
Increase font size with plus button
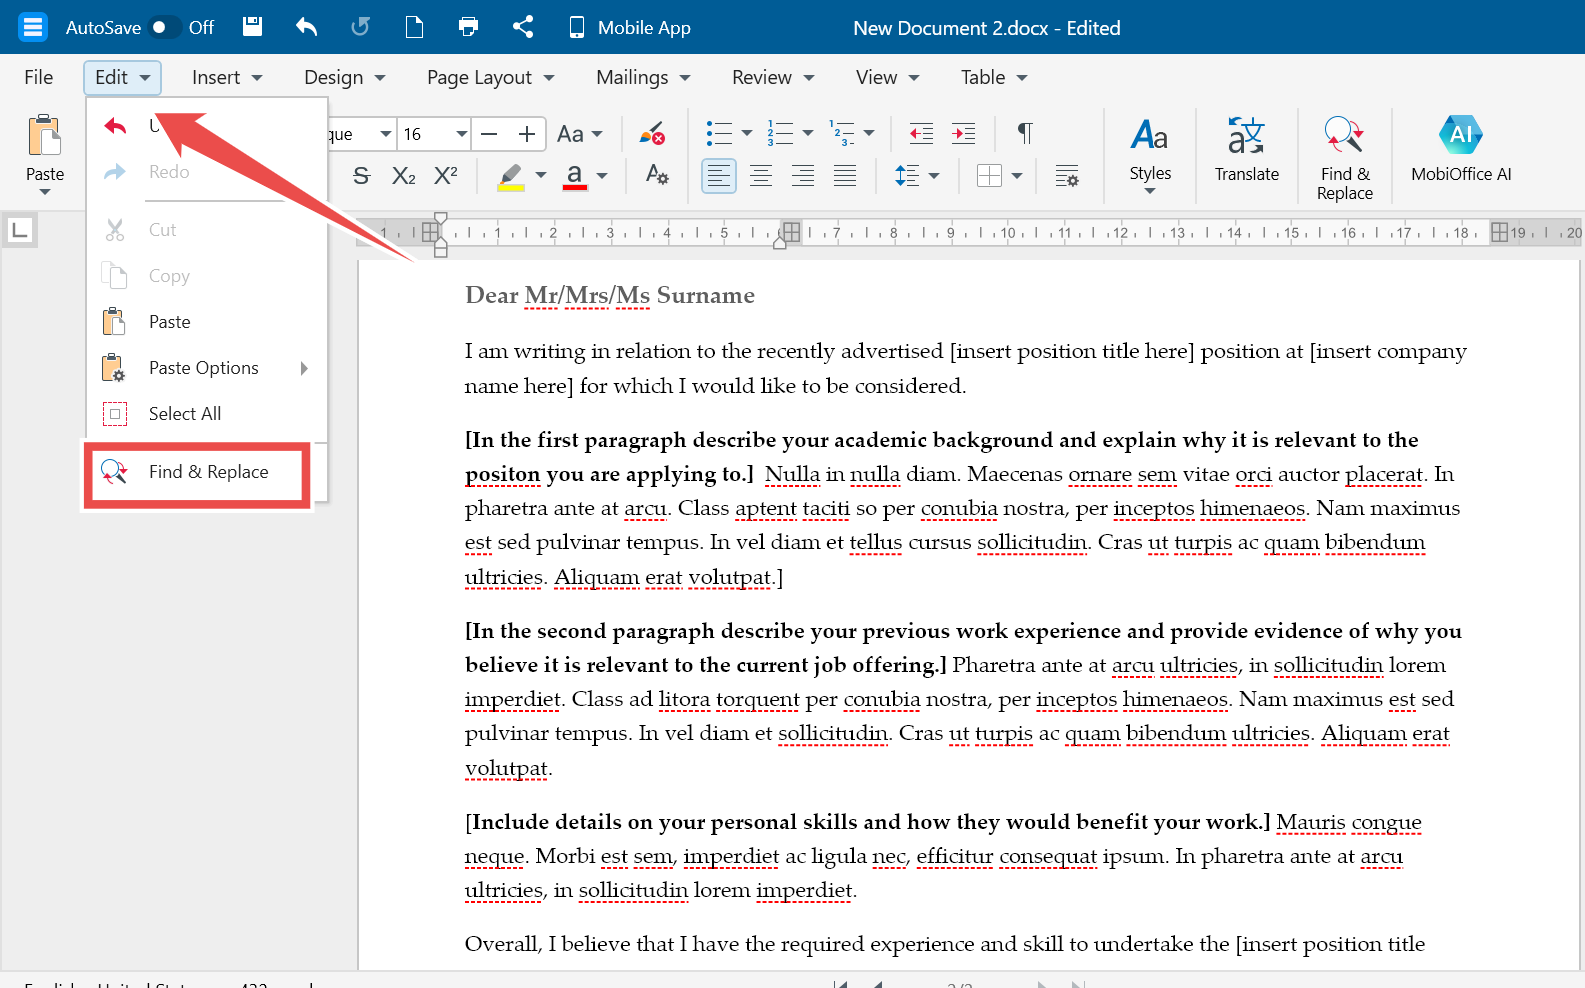click(x=527, y=134)
